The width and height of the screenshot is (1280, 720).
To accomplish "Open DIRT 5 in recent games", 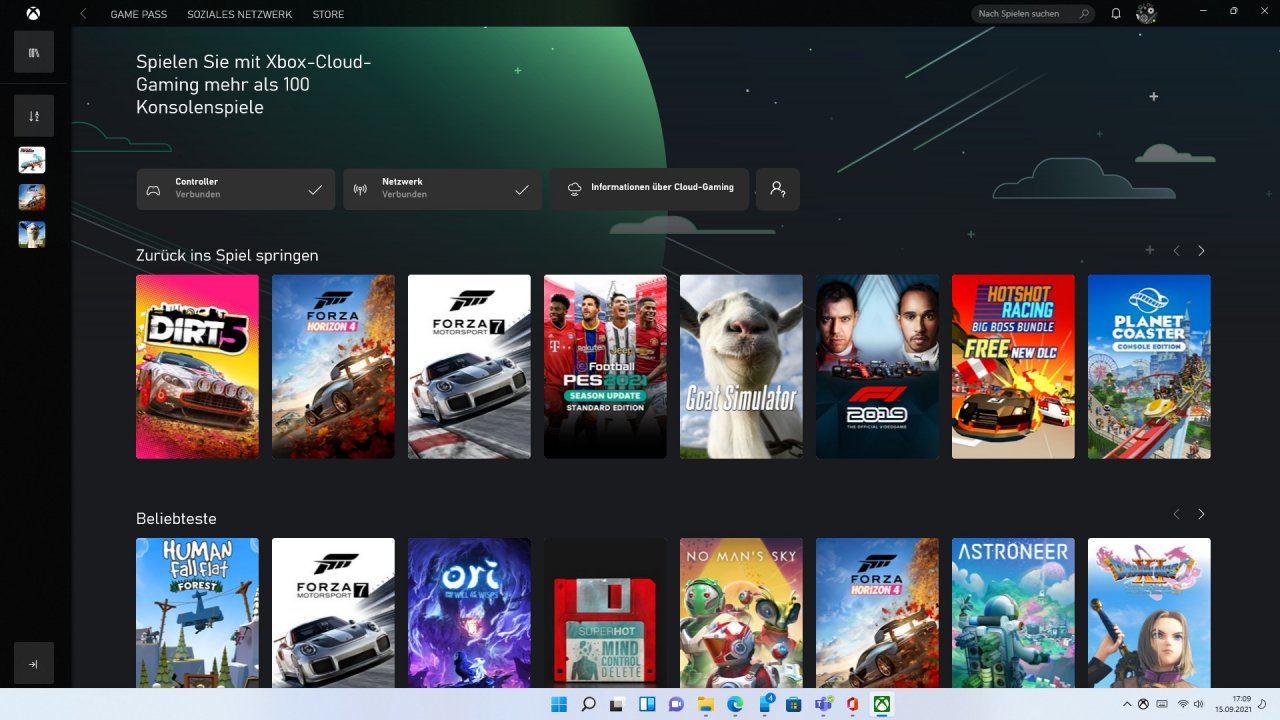I will (x=197, y=367).
